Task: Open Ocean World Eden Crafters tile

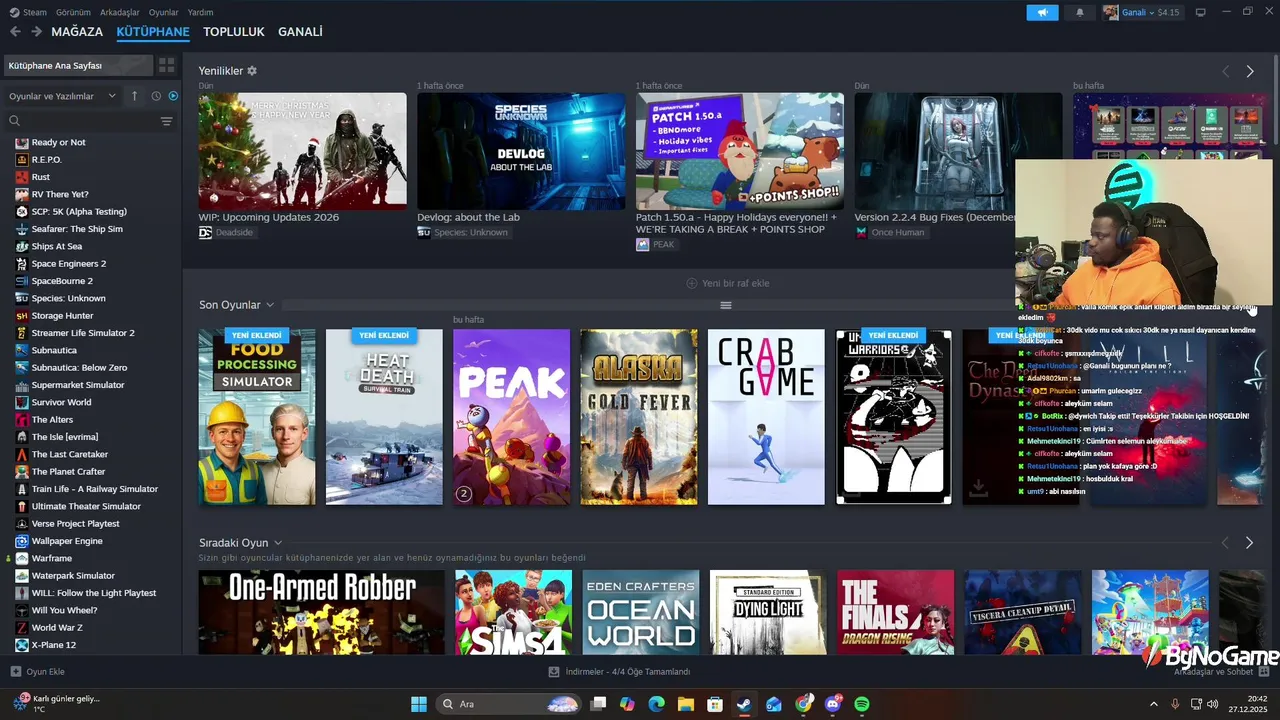Action: (x=641, y=612)
